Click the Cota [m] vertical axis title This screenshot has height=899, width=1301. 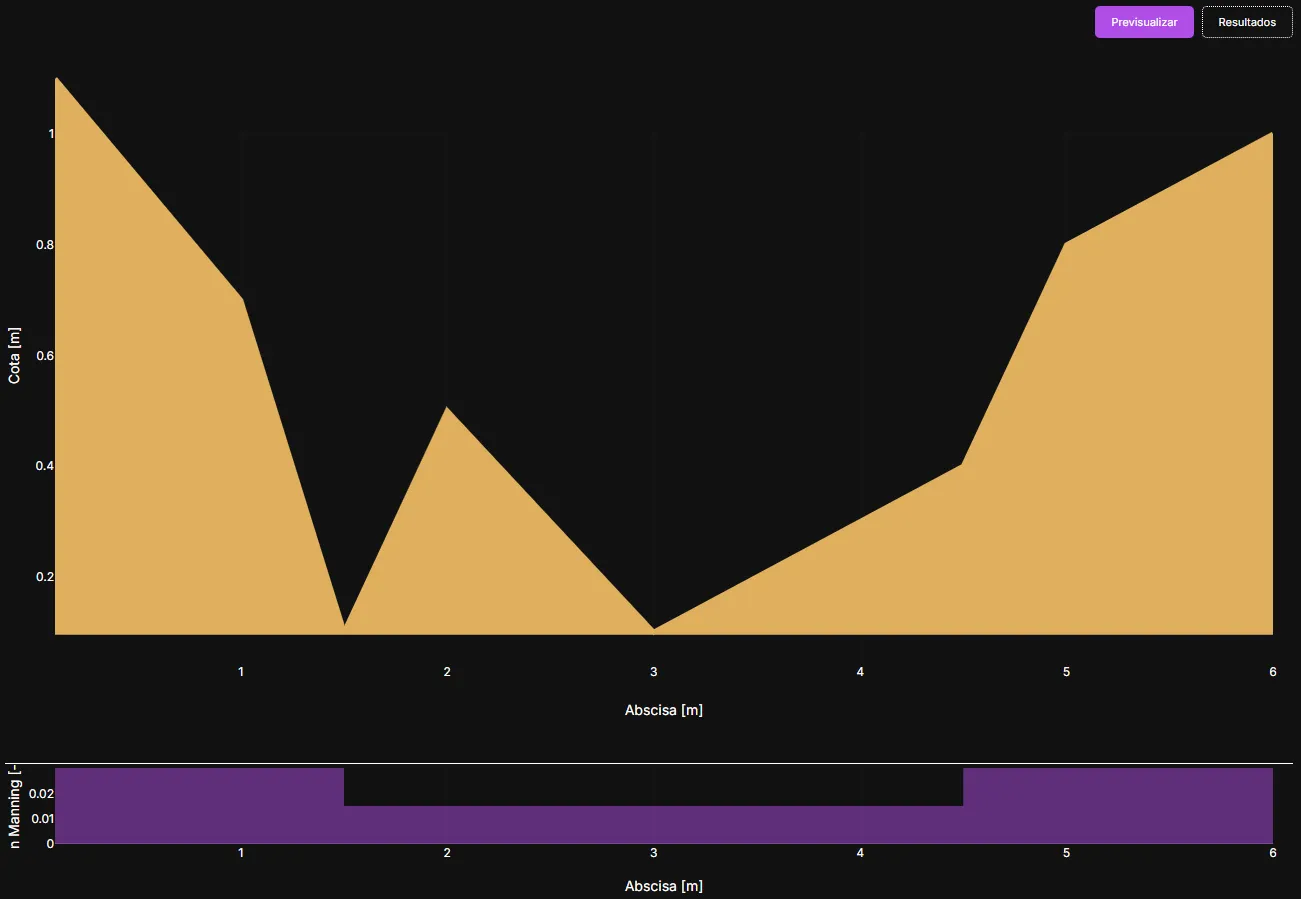(x=14, y=355)
